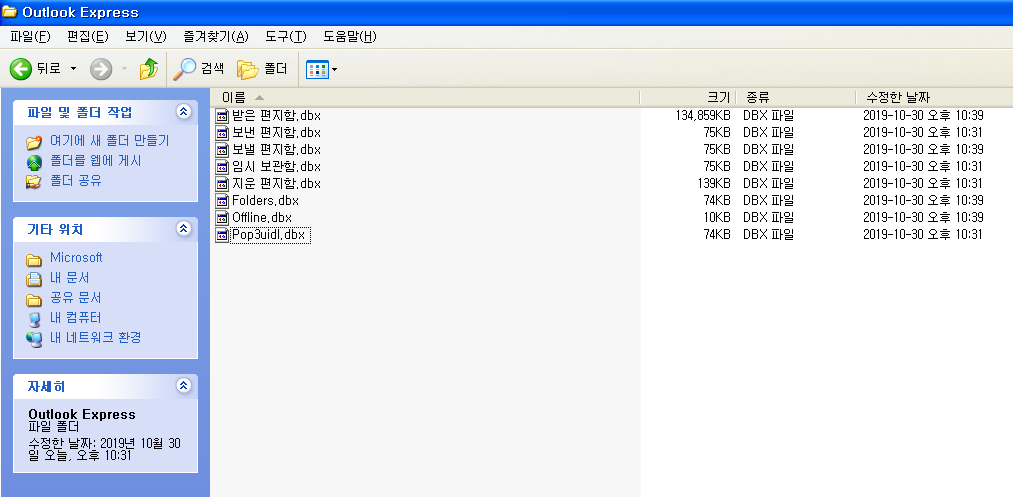Image resolution: width=1013 pixels, height=497 pixels.
Task: Click the 139KB size value
Action: click(714, 184)
